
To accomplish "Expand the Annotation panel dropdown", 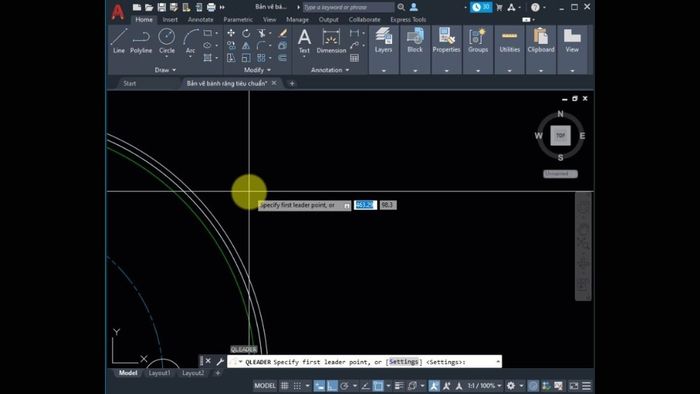I will pyautogui.click(x=330, y=70).
